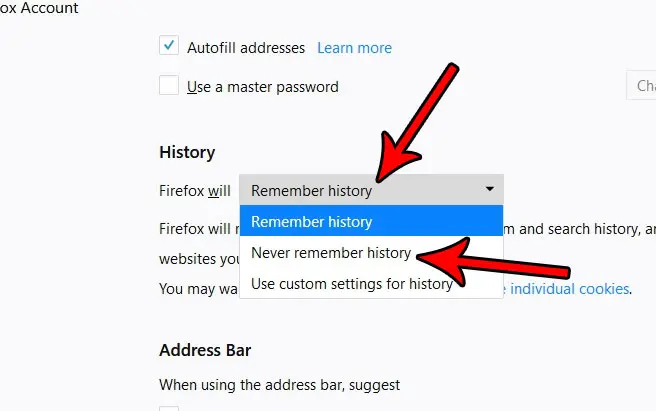Image resolution: width=656 pixels, height=411 pixels.
Task: Click the search history description text
Action: tap(579, 229)
